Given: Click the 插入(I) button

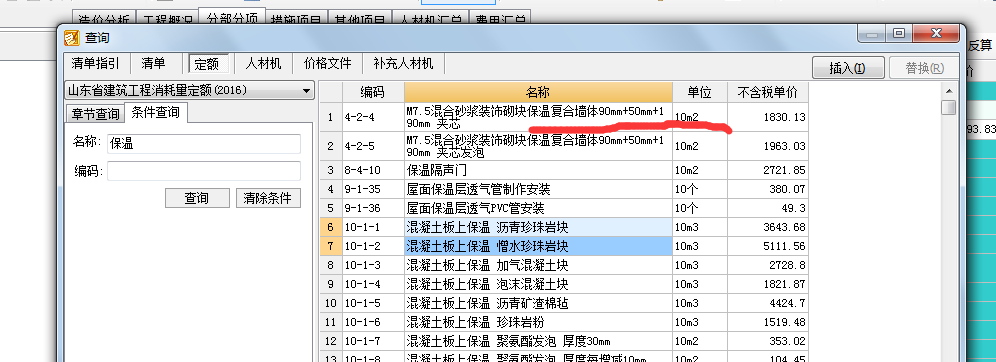Looking at the screenshot, I should tap(848, 68).
